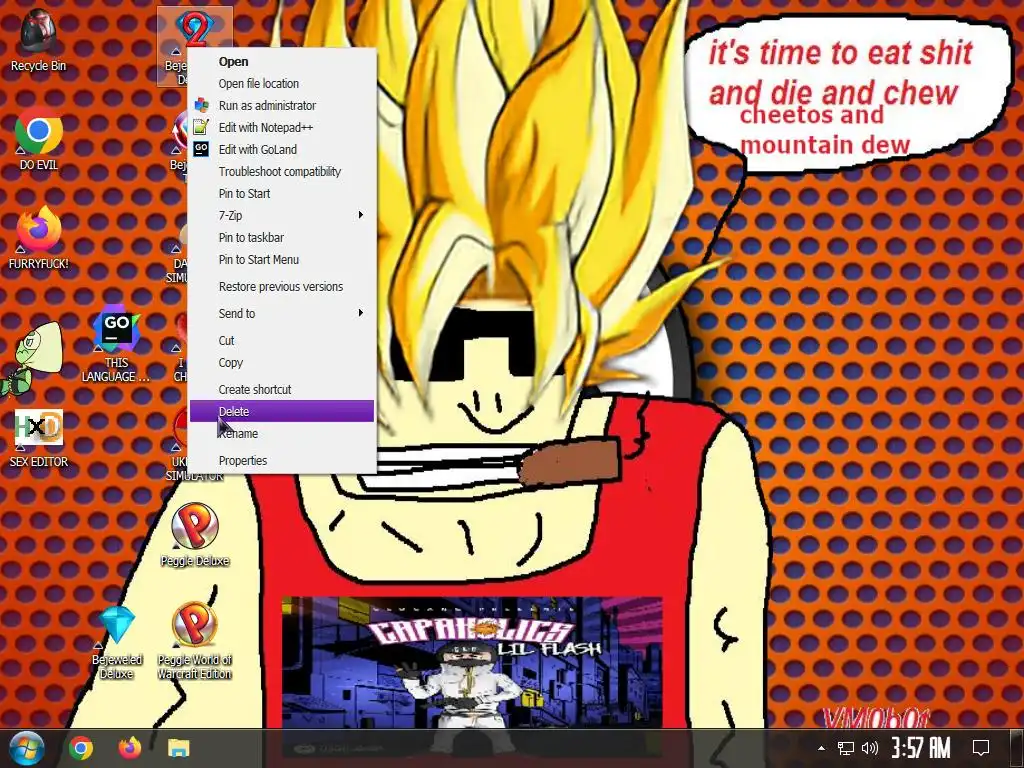Viewport: 1024px width, 768px height.
Task: Choose Copy in the context menu
Action: (281, 362)
